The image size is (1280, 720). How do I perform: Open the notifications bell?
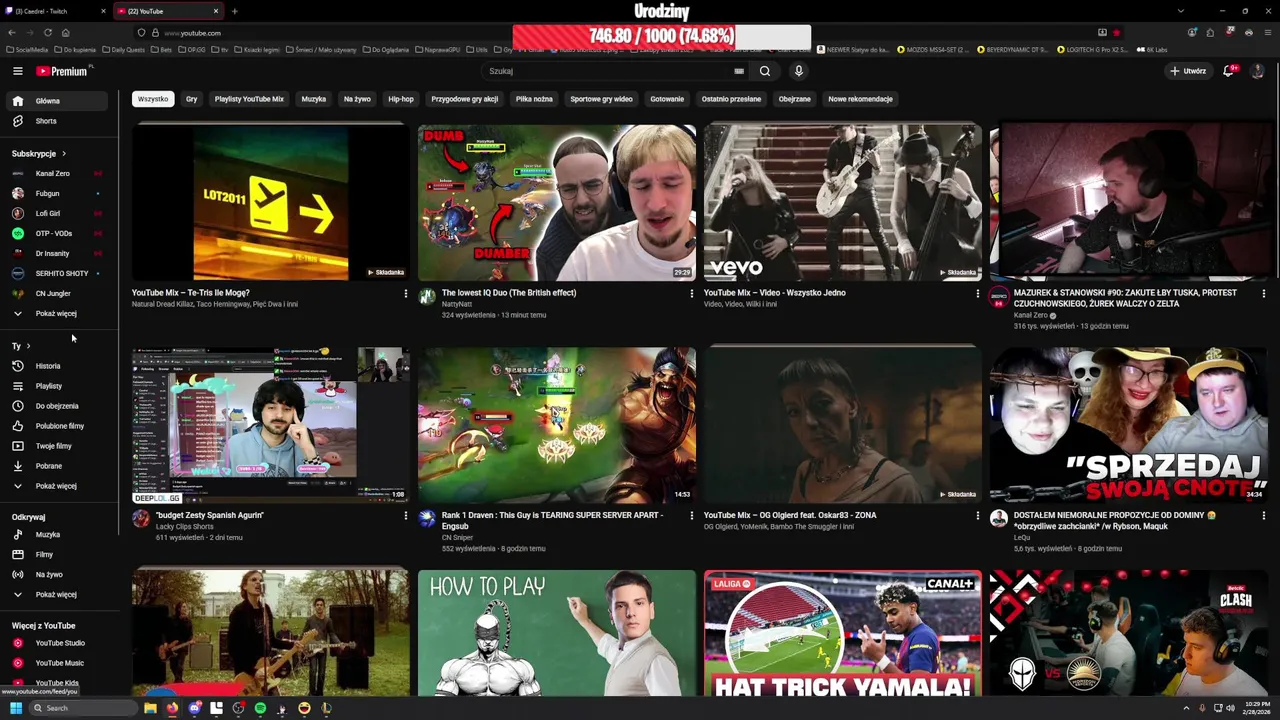tap(1229, 71)
